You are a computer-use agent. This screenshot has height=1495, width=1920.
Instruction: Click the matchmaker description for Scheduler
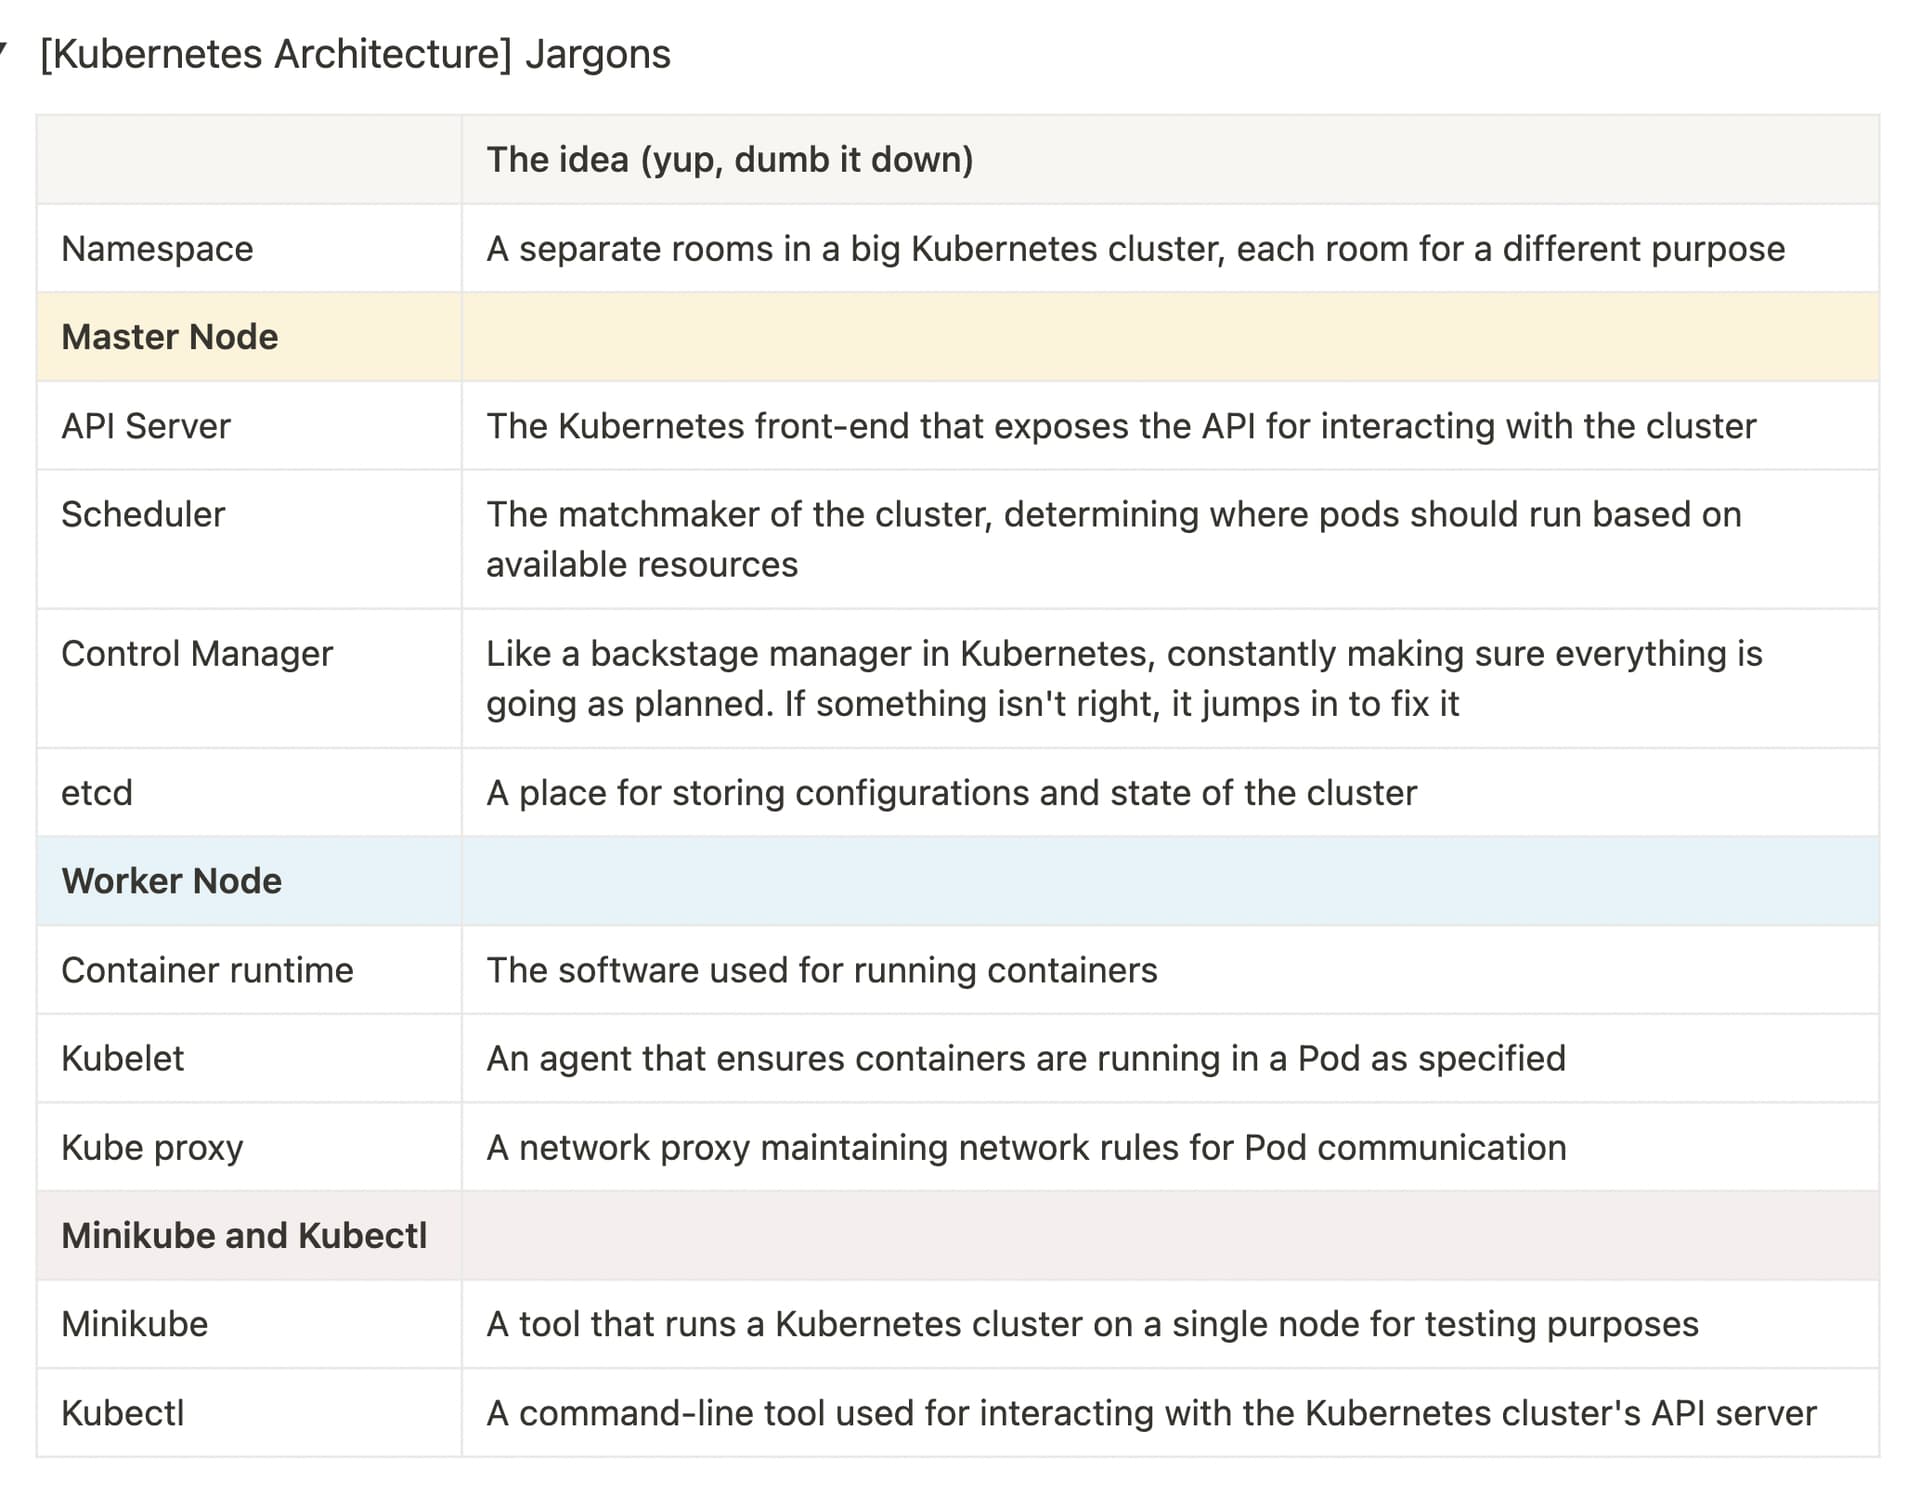pos(1113,539)
